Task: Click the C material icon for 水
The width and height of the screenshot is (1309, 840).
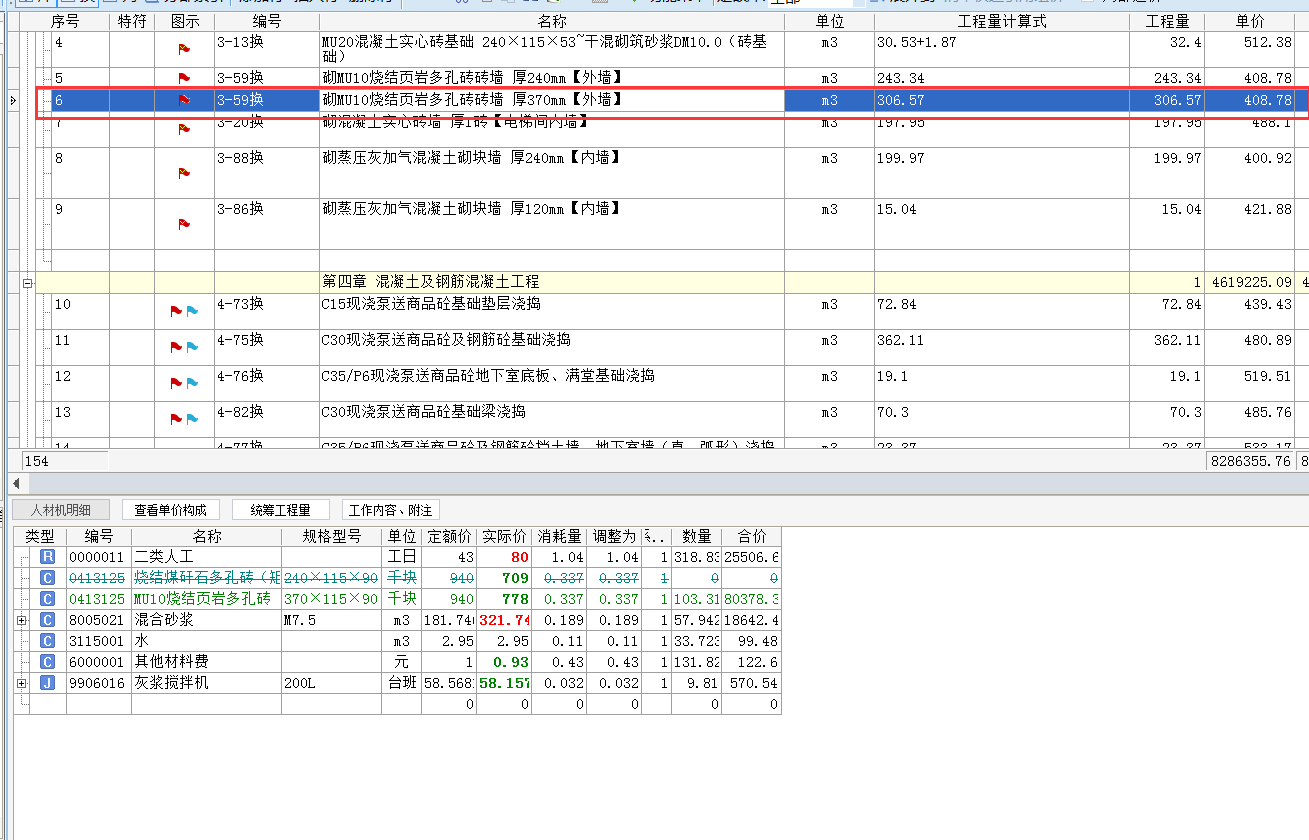Action: pos(47,641)
